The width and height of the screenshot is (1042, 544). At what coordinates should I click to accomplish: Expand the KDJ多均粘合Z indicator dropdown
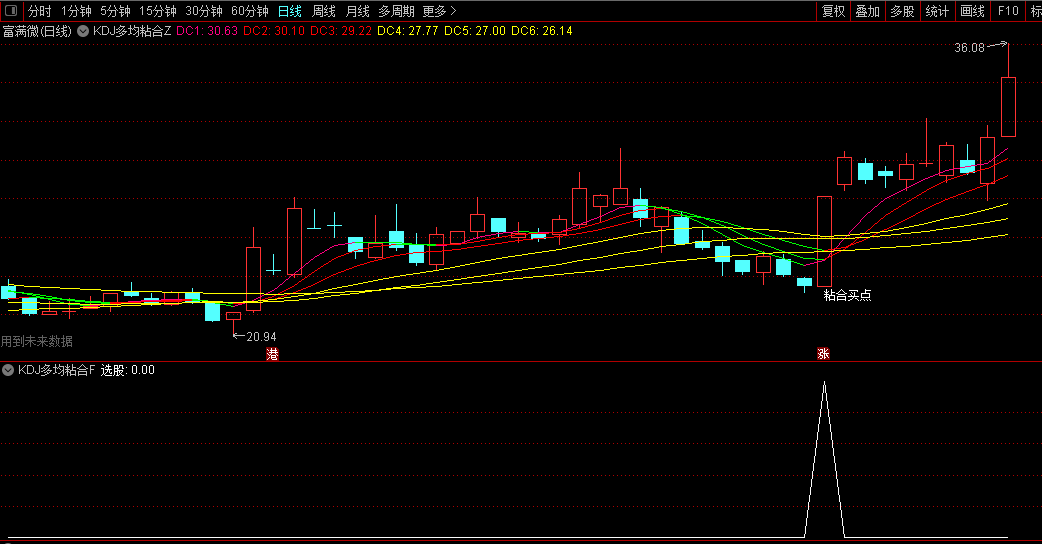[83, 31]
